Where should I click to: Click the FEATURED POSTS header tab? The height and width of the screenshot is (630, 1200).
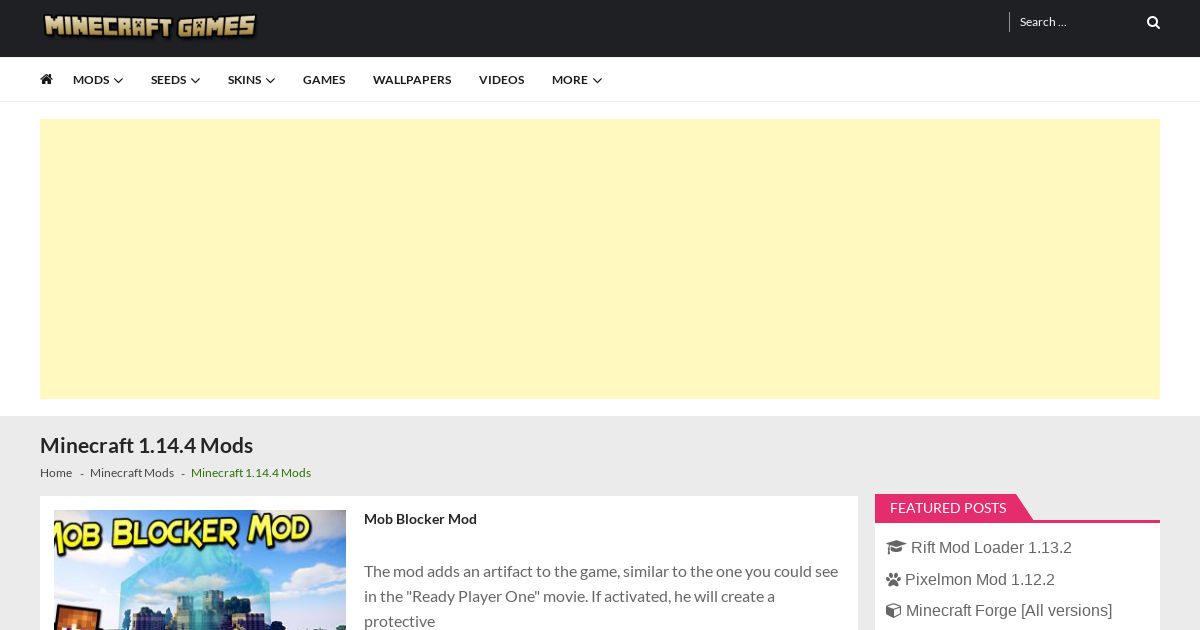point(948,508)
